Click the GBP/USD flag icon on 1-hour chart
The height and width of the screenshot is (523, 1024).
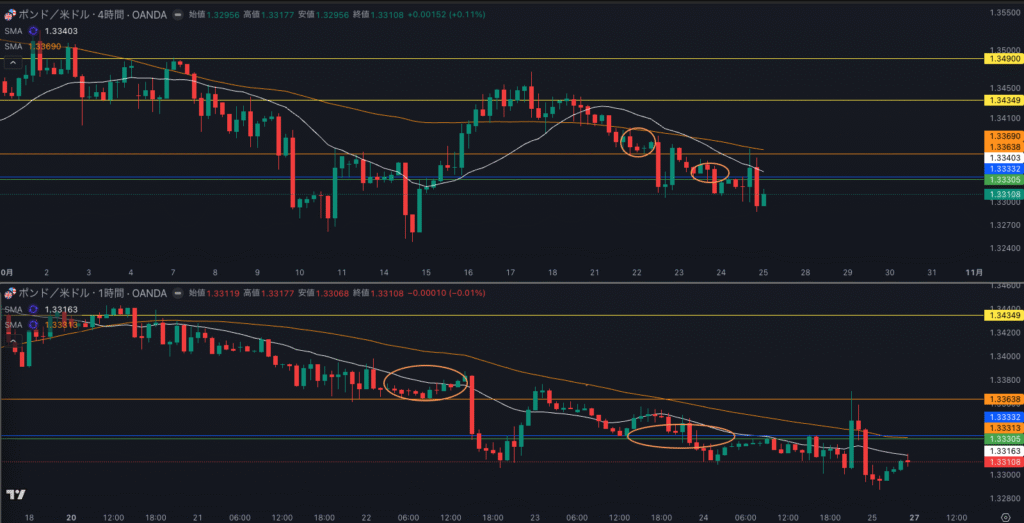[x=12, y=293]
